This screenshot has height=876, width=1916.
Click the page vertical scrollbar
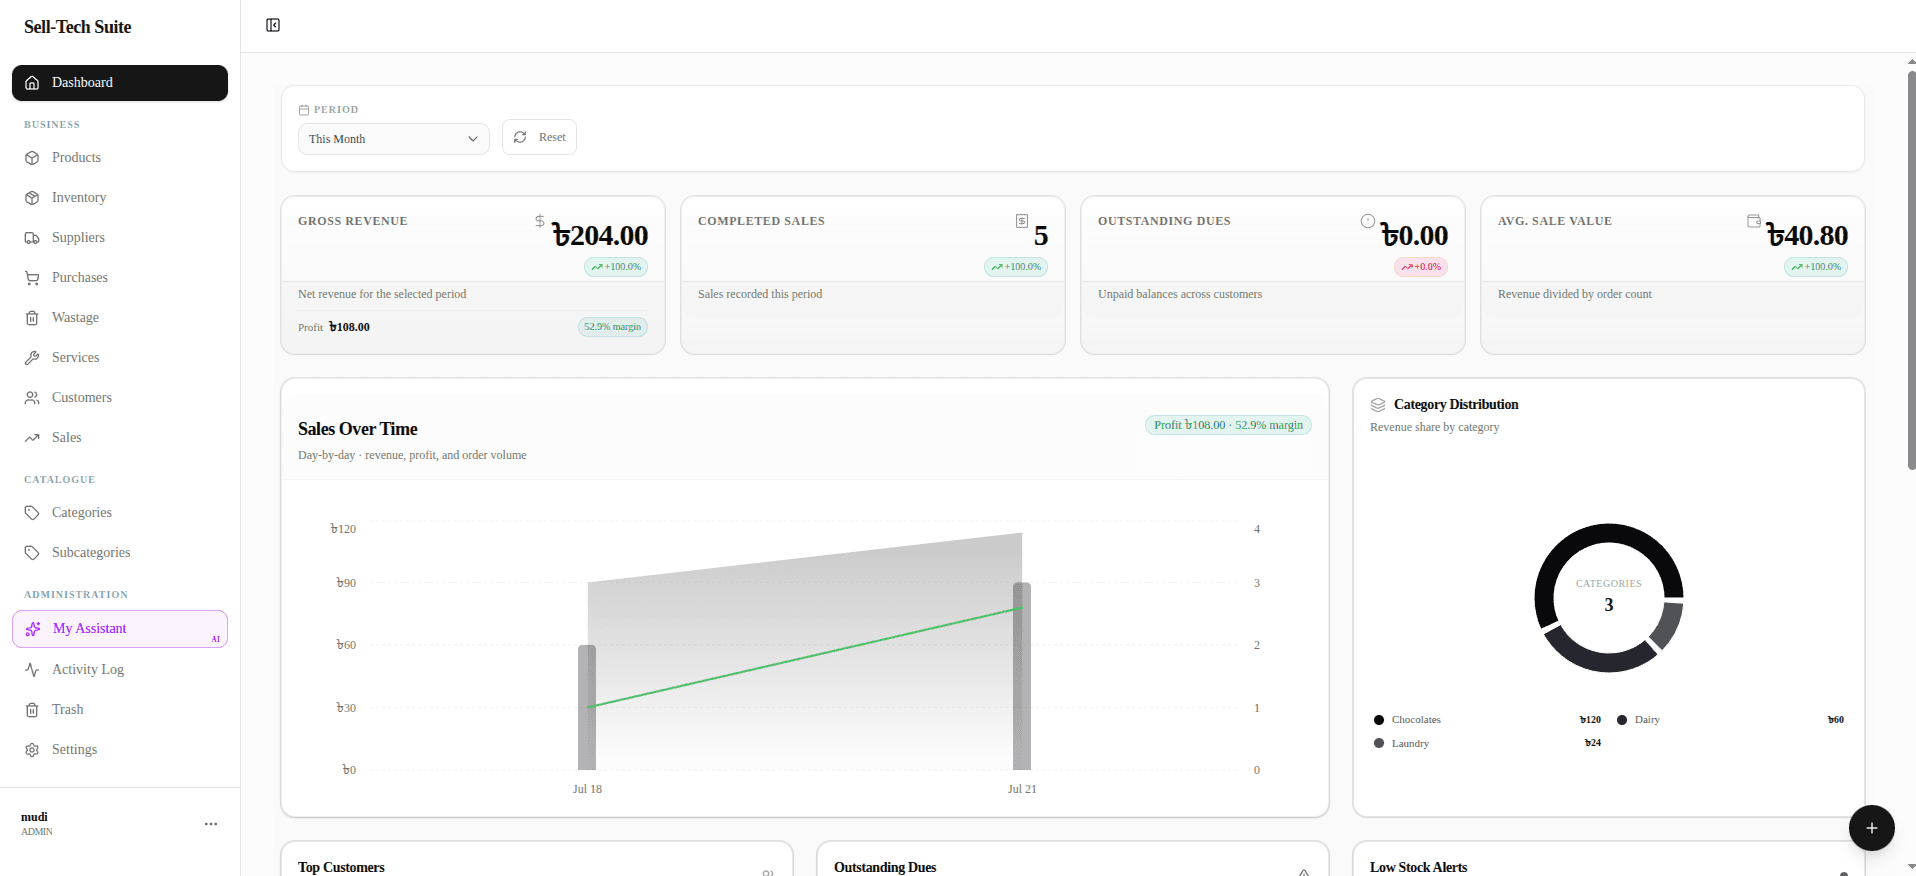click(x=1911, y=270)
